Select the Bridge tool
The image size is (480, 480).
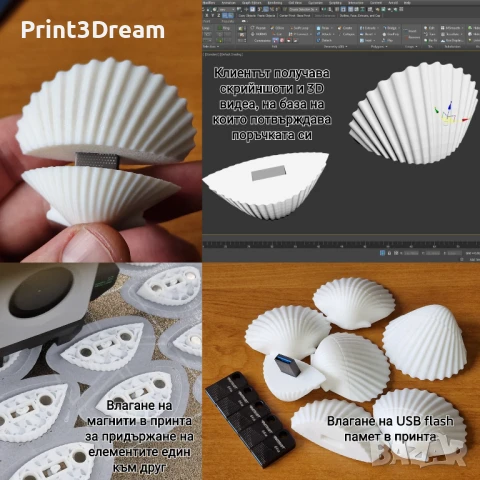pos(390,28)
